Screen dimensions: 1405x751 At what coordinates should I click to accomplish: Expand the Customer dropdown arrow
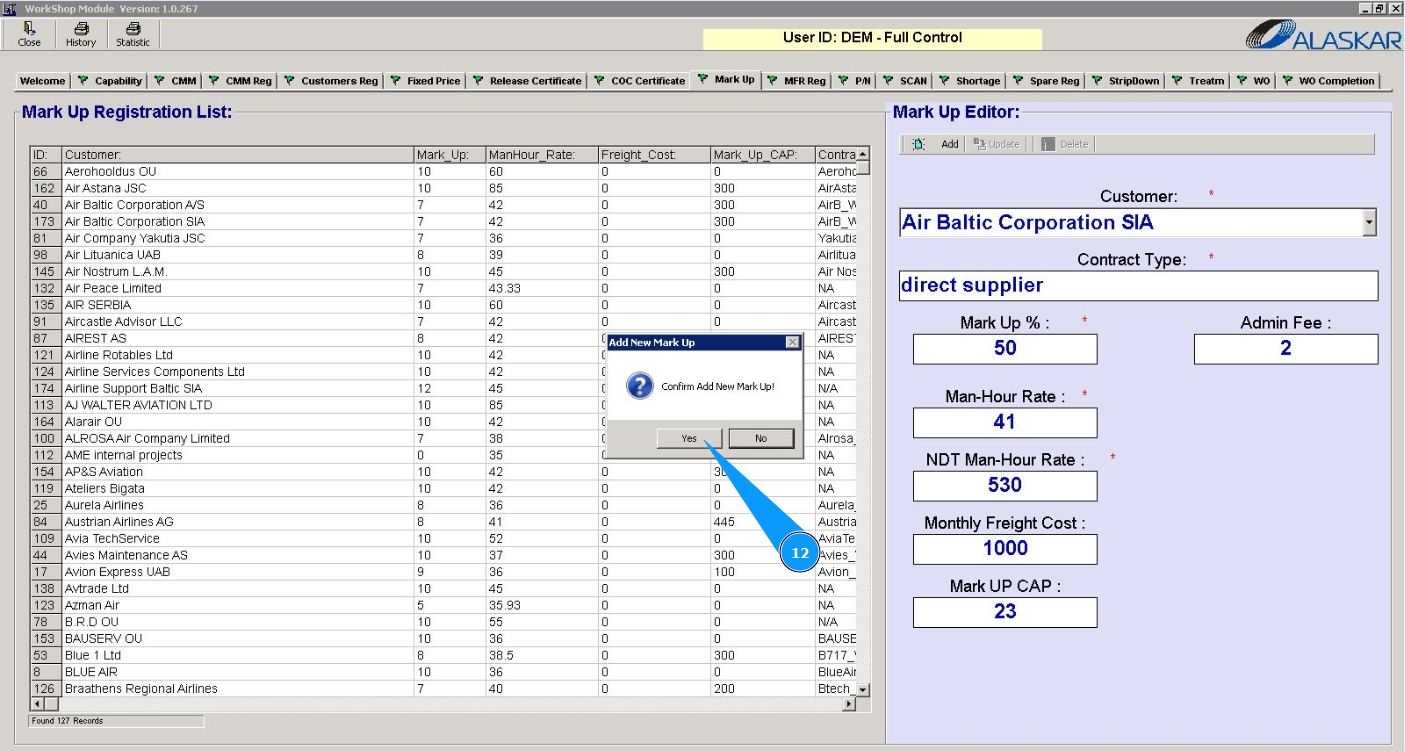point(1369,223)
